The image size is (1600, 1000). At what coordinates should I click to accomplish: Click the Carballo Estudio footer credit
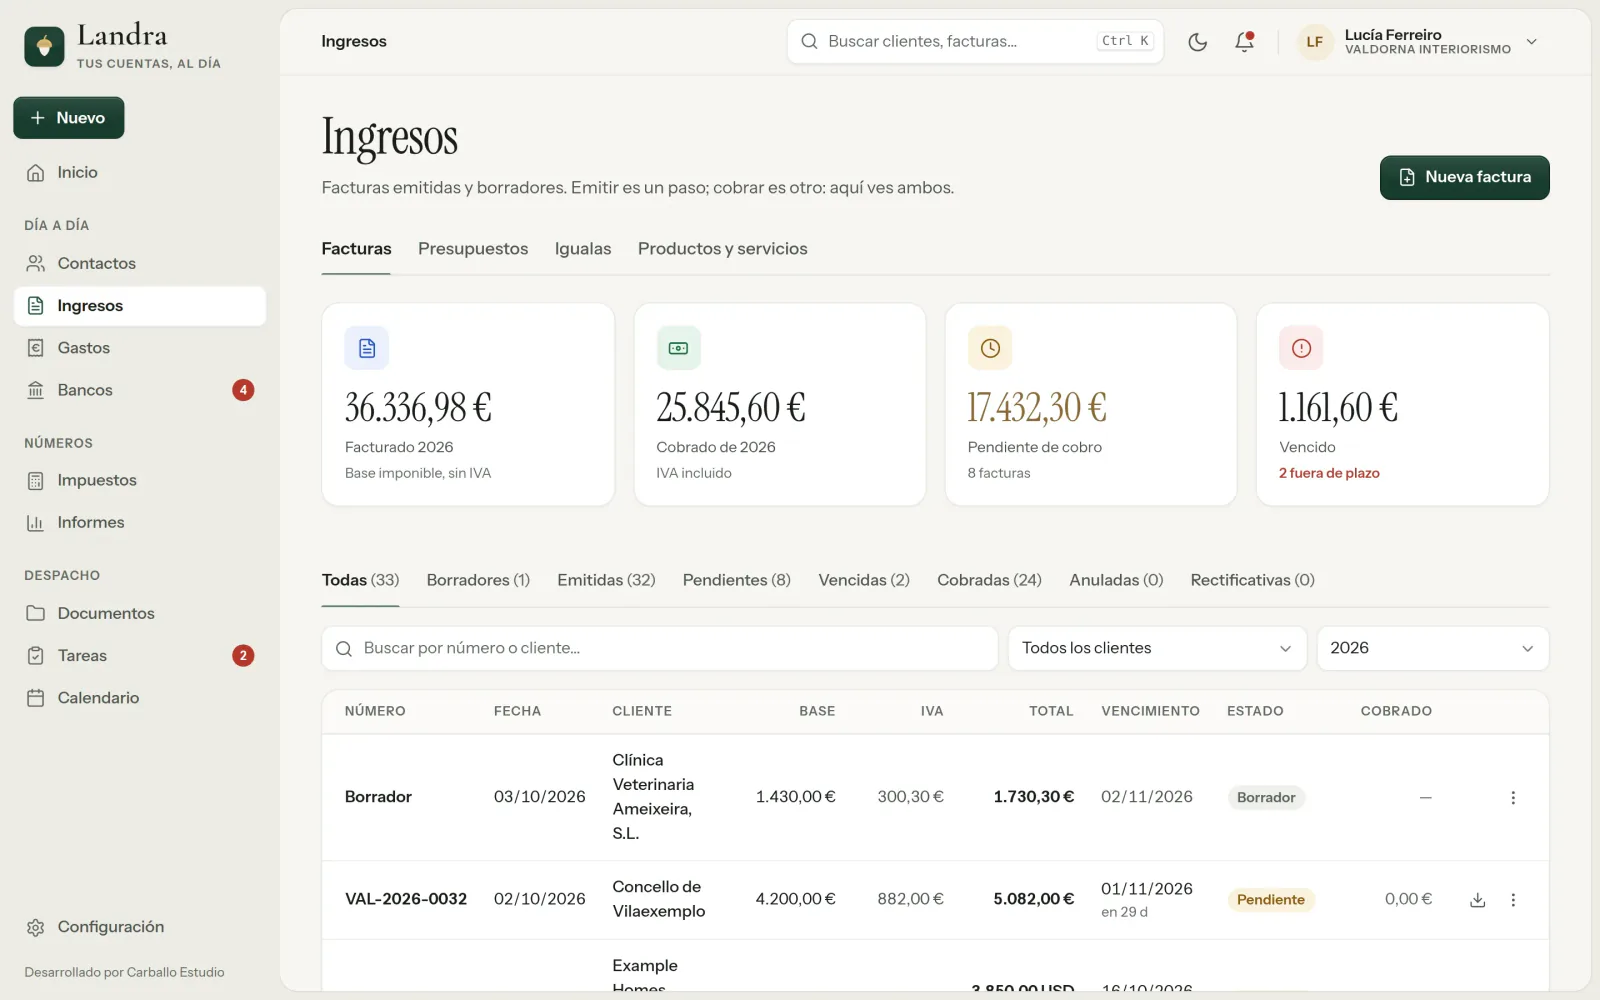(x=175, y=972)
